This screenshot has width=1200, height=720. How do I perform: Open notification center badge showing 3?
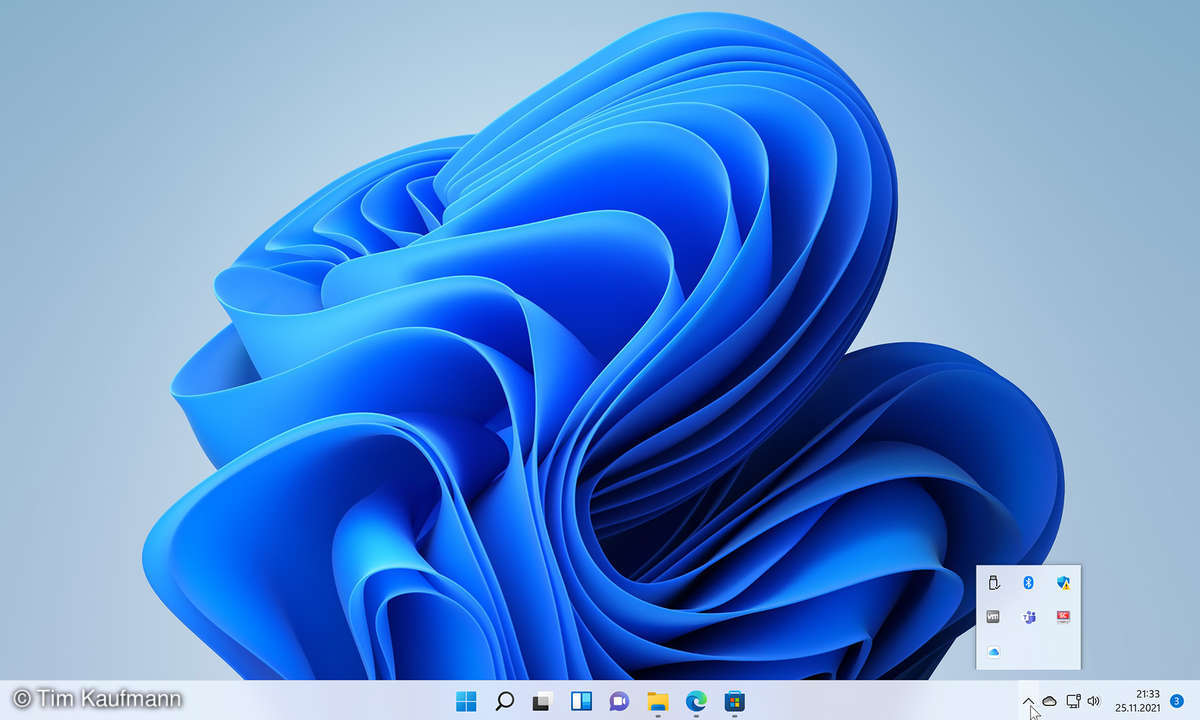[1176, 701]
